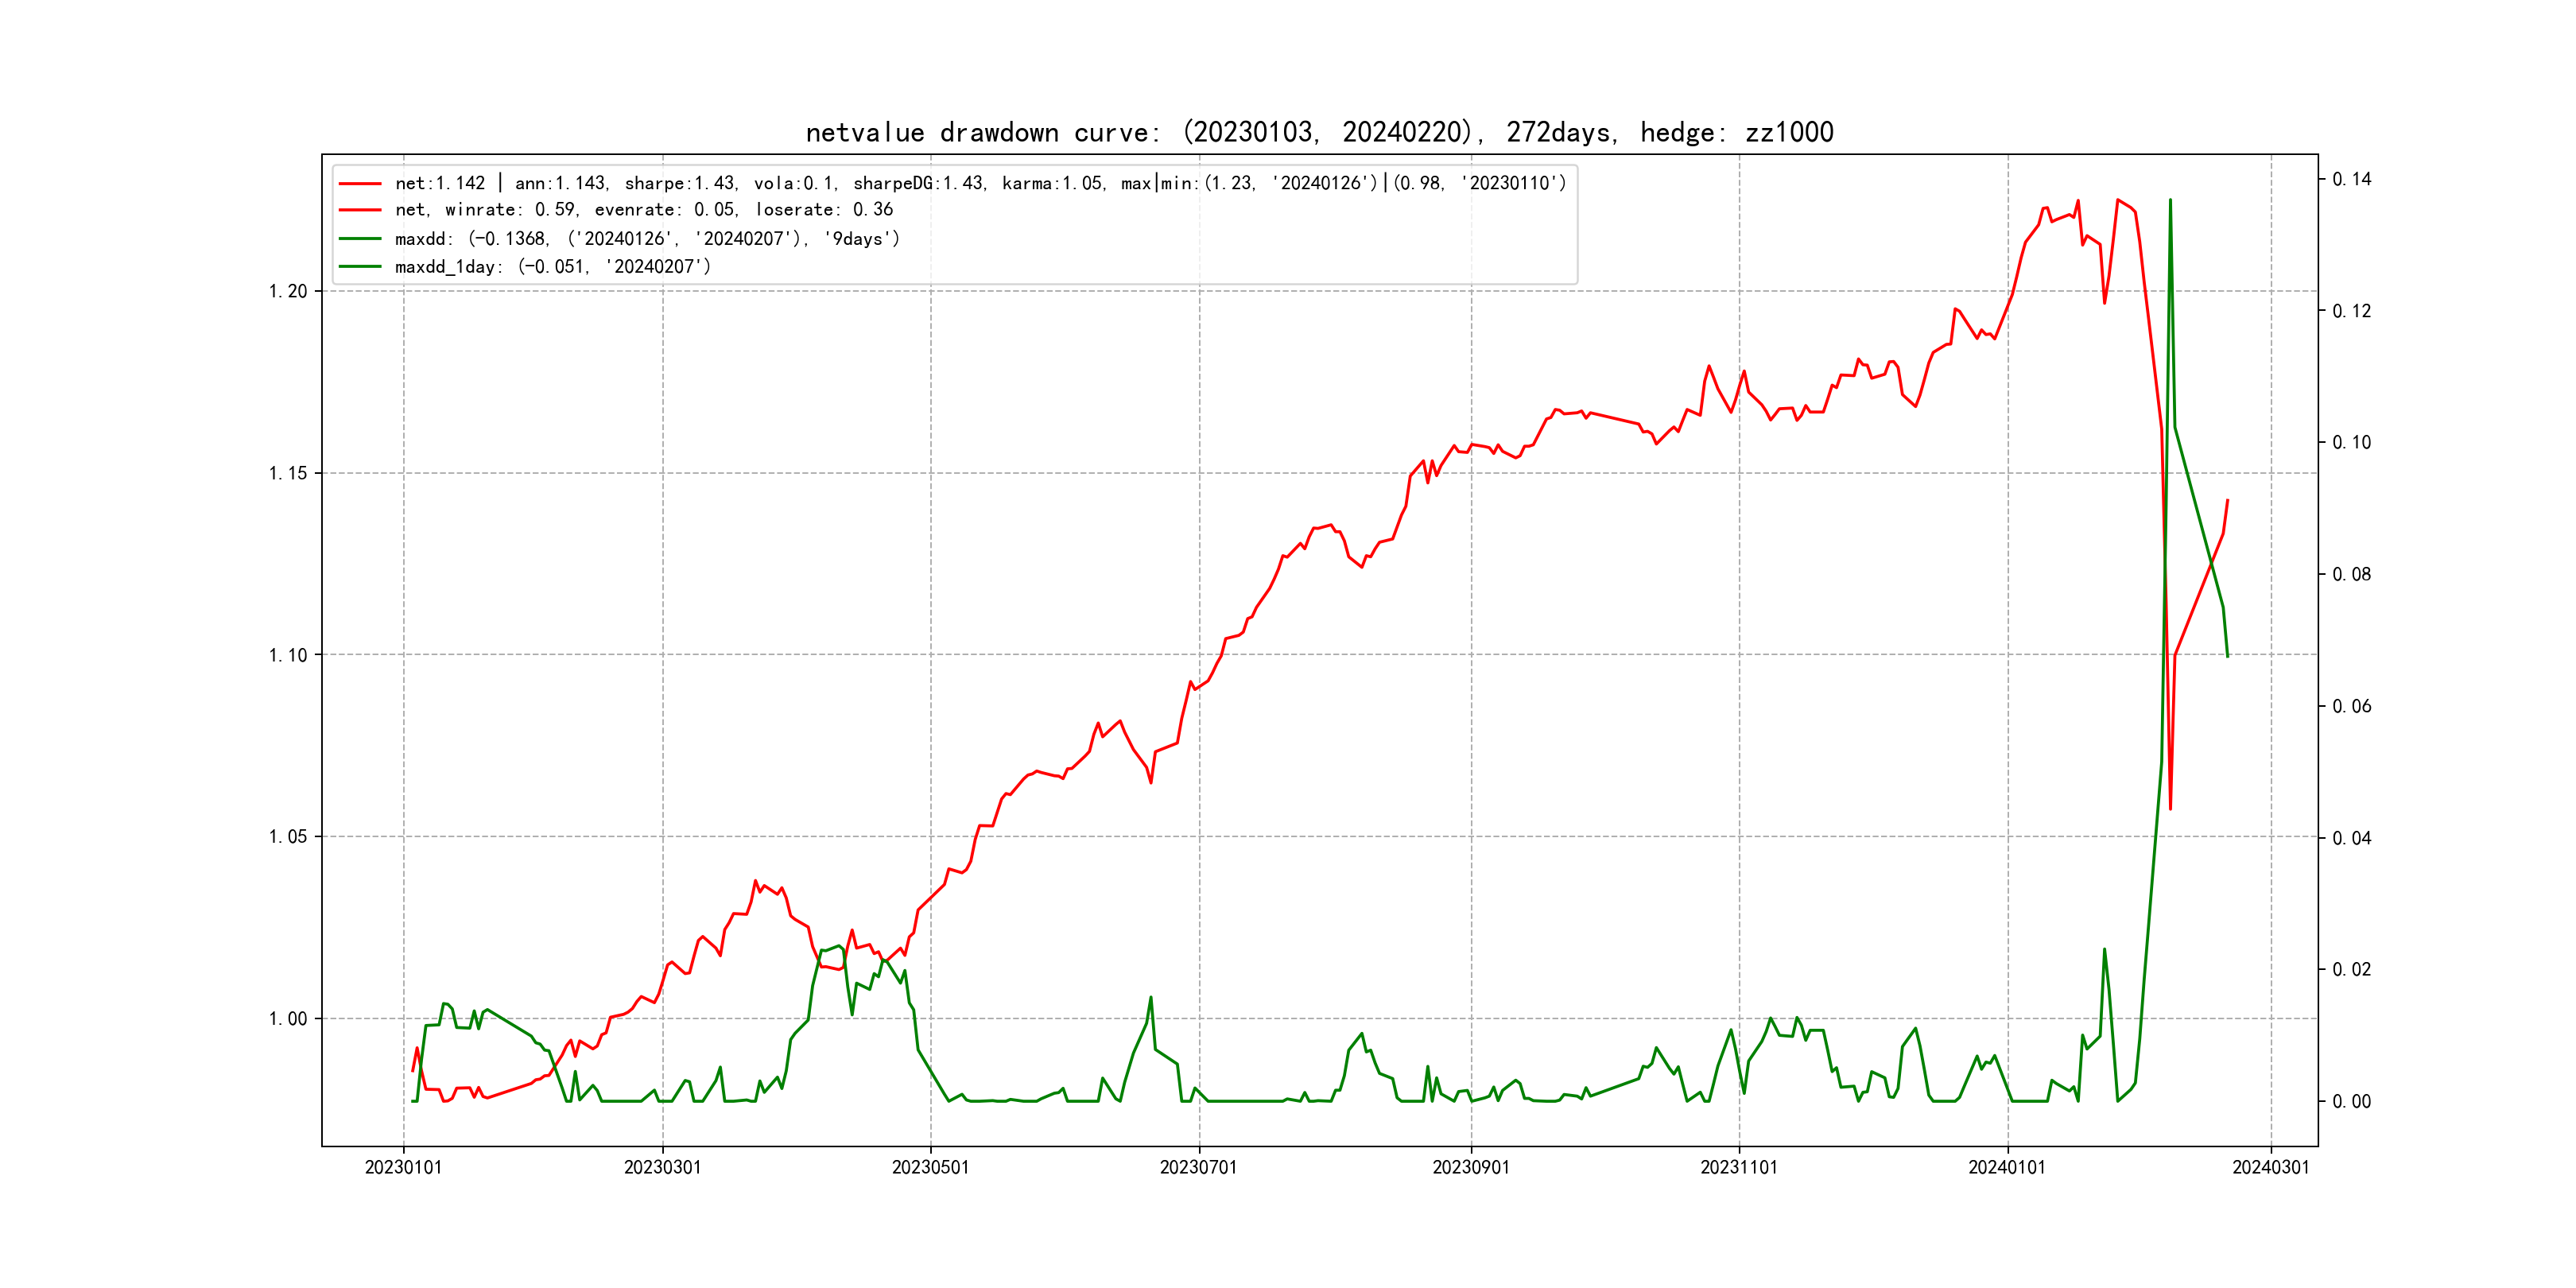
Task: Click the first red legend line swatch
Action: [360, 184]
